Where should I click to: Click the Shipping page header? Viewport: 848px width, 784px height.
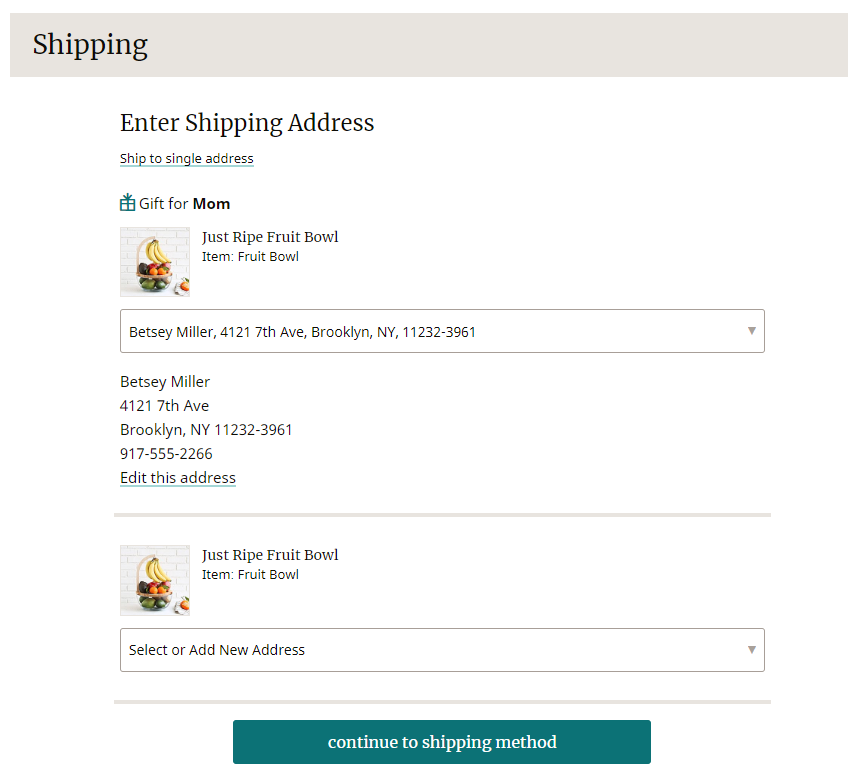click(x=90, y=45)
